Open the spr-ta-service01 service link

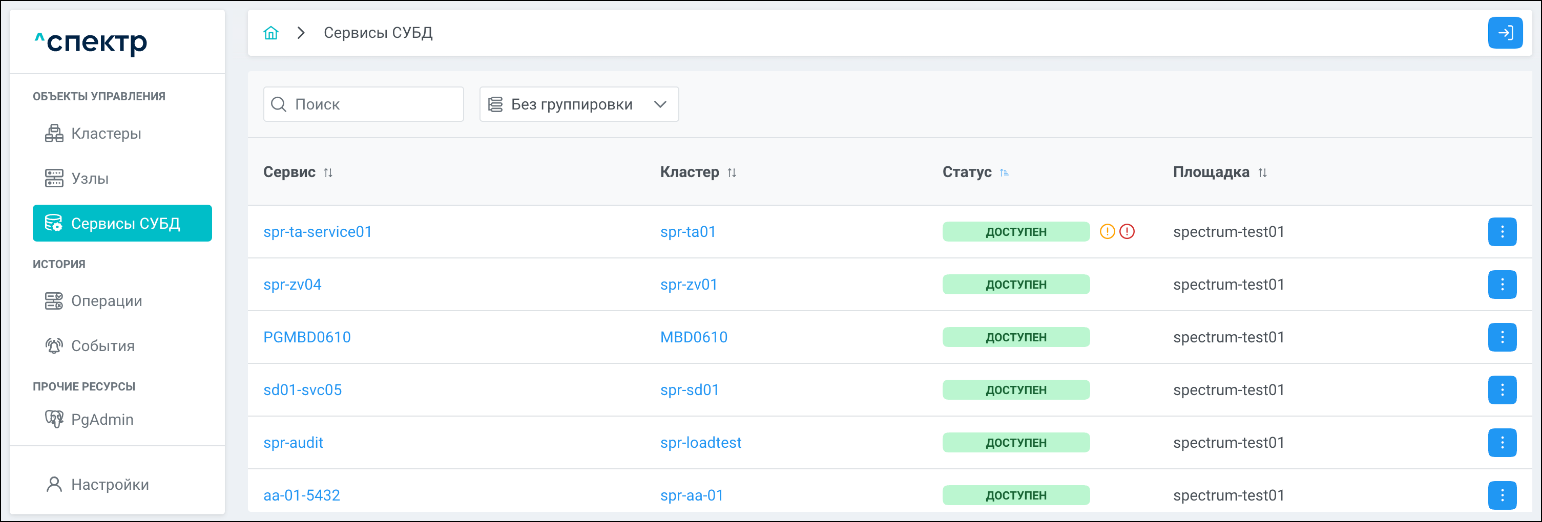(x=317, y=232)
